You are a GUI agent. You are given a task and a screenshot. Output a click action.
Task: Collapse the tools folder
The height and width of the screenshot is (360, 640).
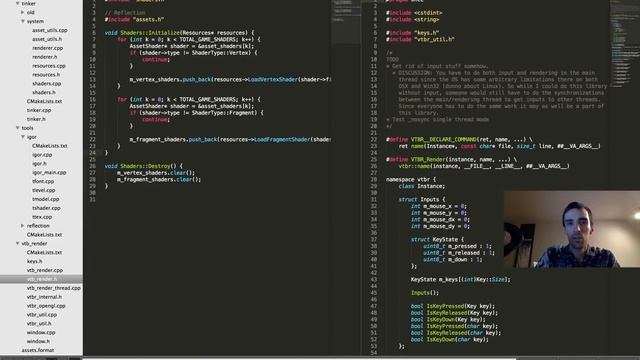click(18, 128)
